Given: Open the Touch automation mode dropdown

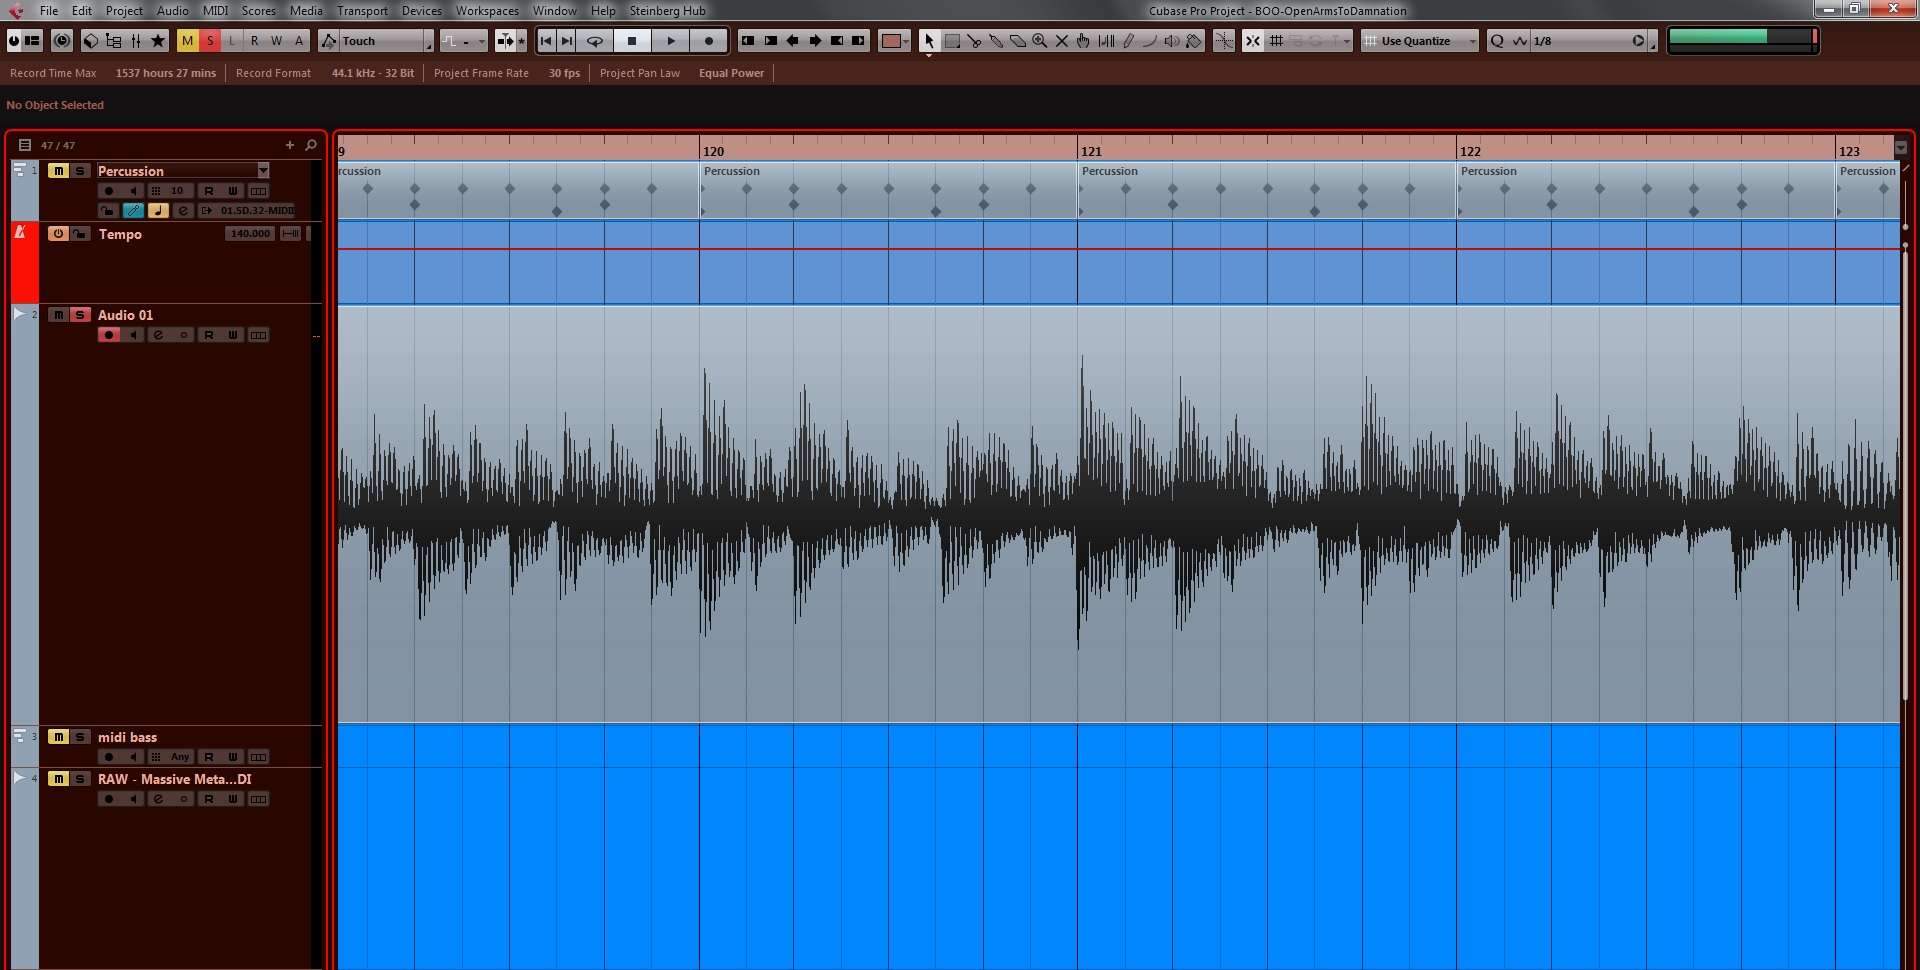Looking at the screenshot, I should (x=427, y=41).
